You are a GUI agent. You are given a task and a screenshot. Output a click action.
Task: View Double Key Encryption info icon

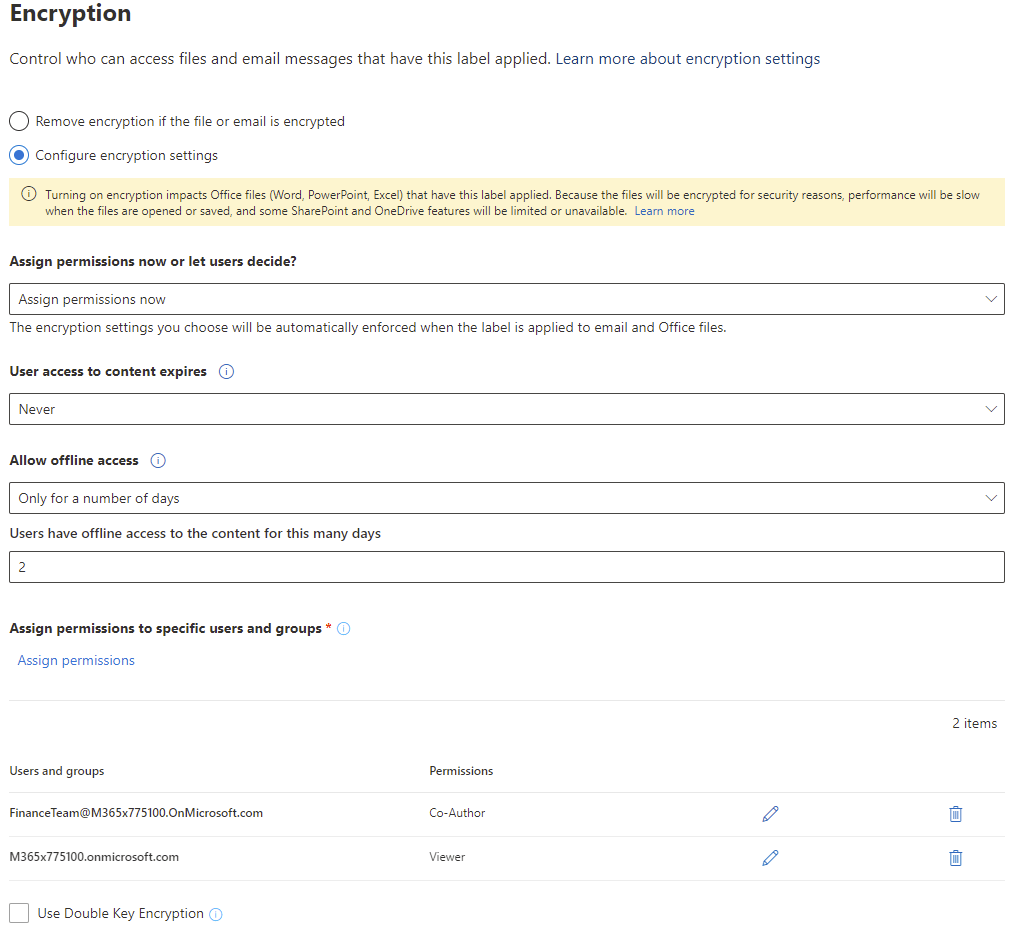216,914
